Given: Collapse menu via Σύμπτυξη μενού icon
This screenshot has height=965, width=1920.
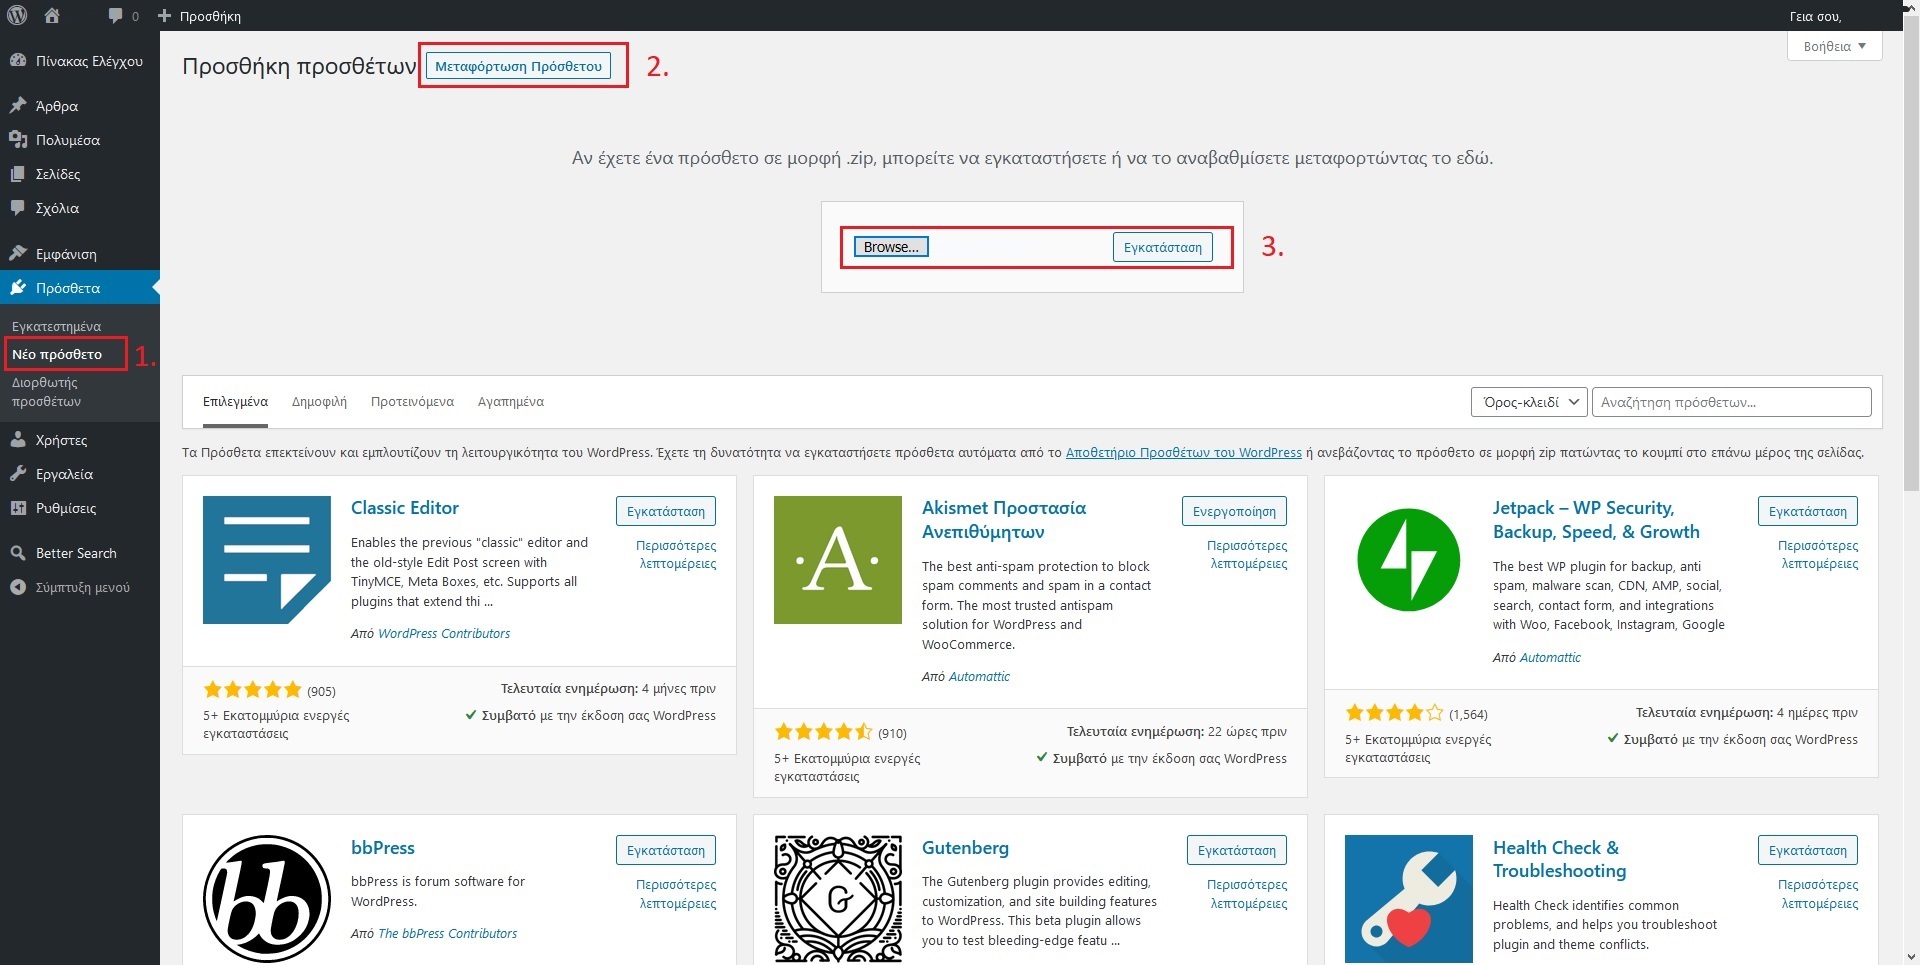Looking at the screenshot, I should (x=17, y=587).
